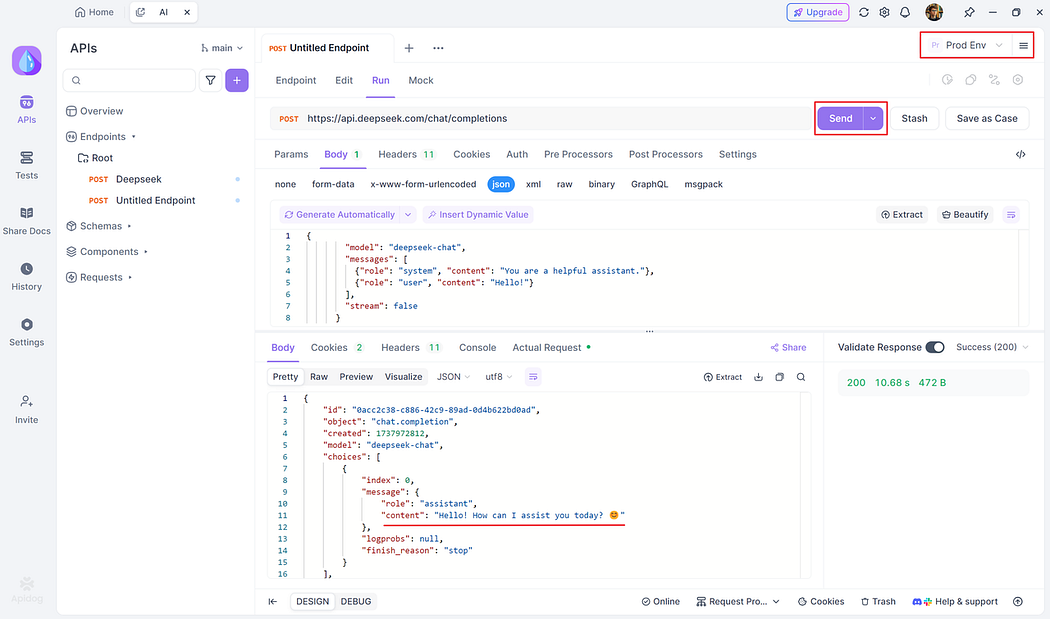Click the Upgrade button
Screen dimensions: 1050x619
tap(818, 12)
